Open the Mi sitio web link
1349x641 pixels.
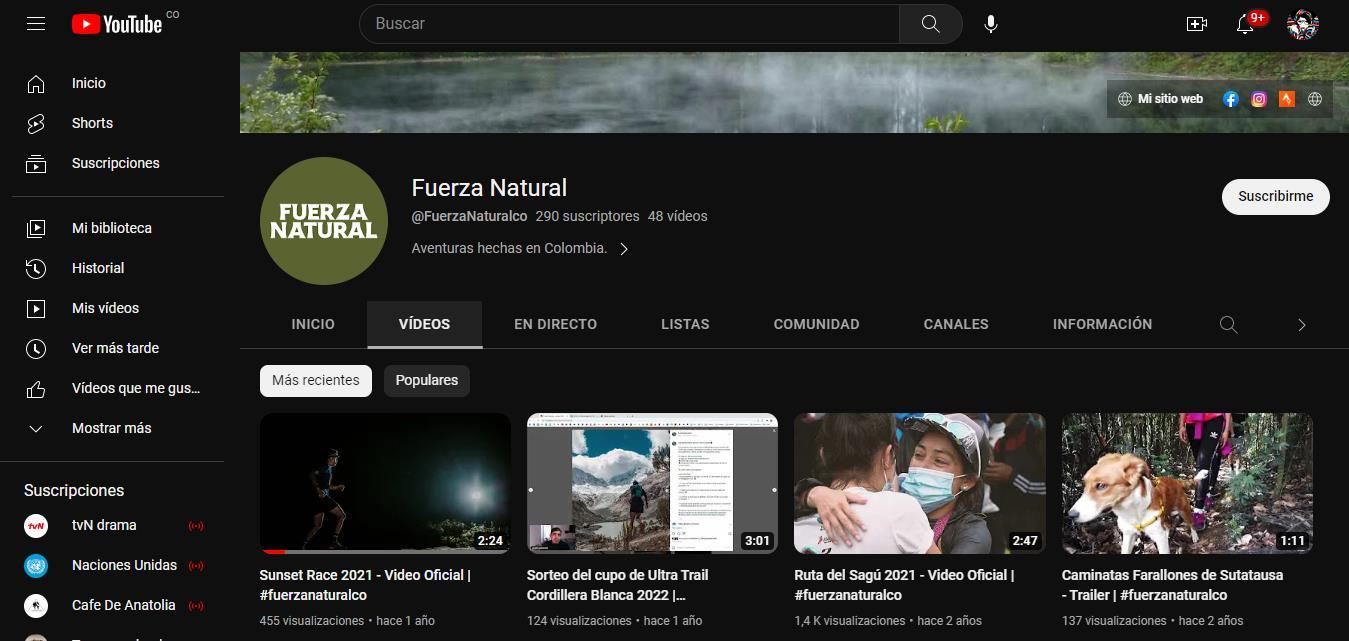pyautogui.click(x=1161, y=99)
